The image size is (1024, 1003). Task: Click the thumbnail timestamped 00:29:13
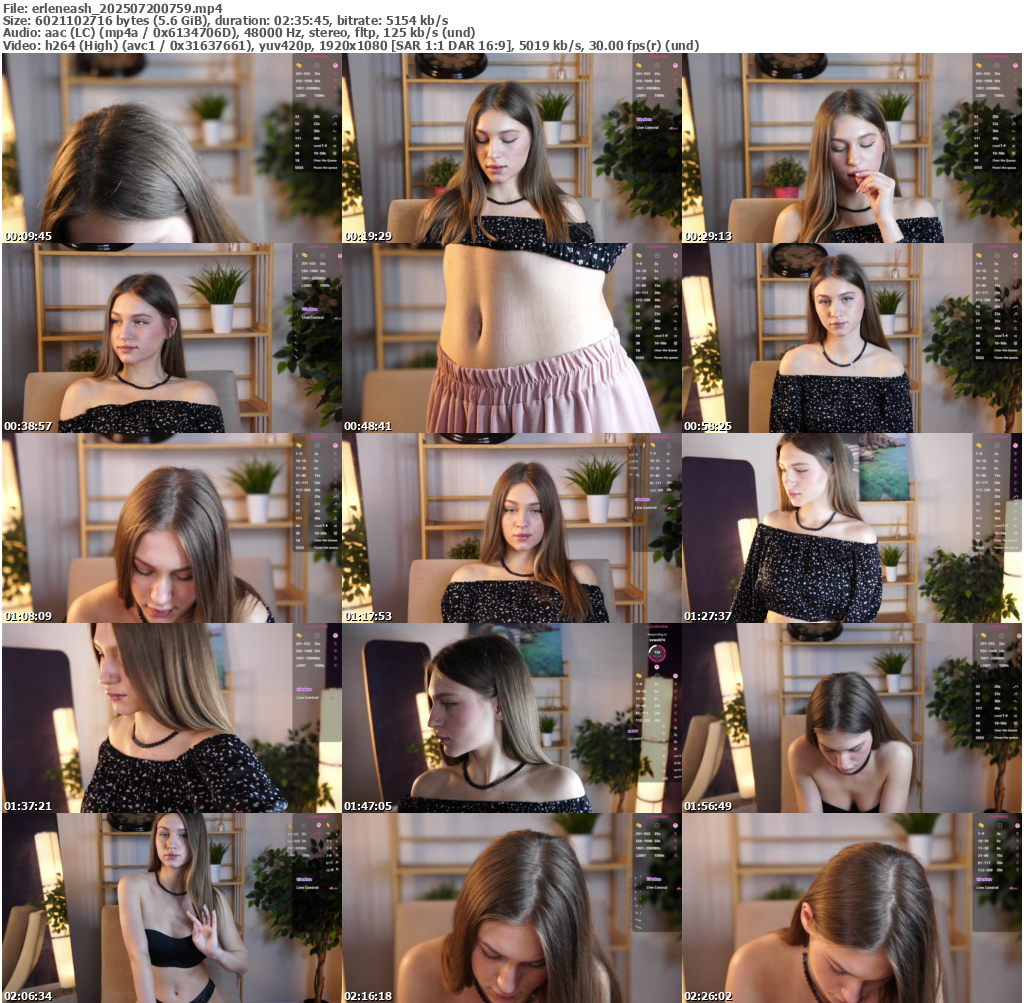pyautogui.click(x=852, y=148)
